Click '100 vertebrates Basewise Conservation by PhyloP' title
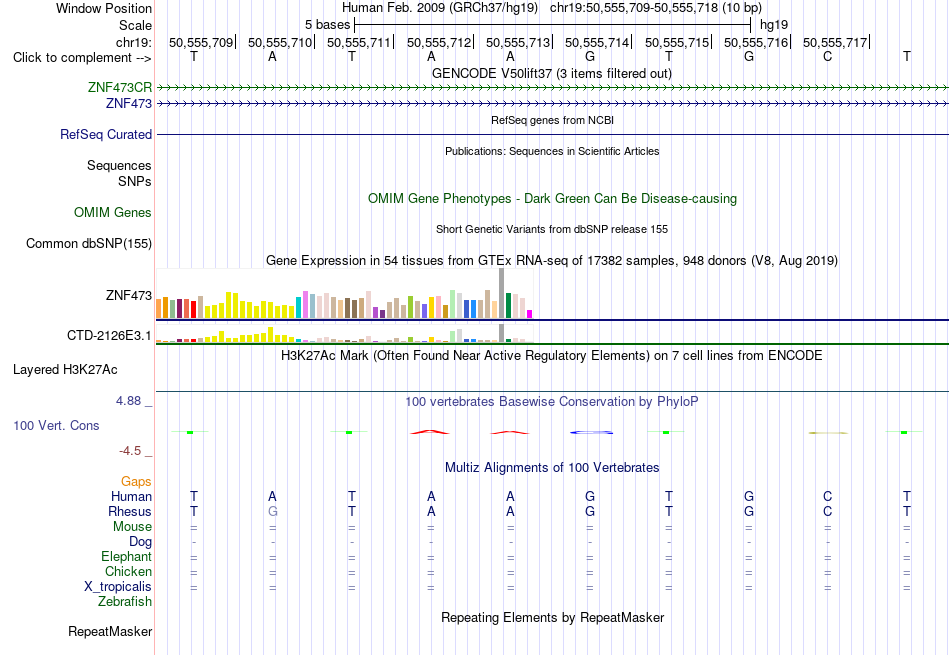This screenshot has width=950, height=655. click(551, 401)
